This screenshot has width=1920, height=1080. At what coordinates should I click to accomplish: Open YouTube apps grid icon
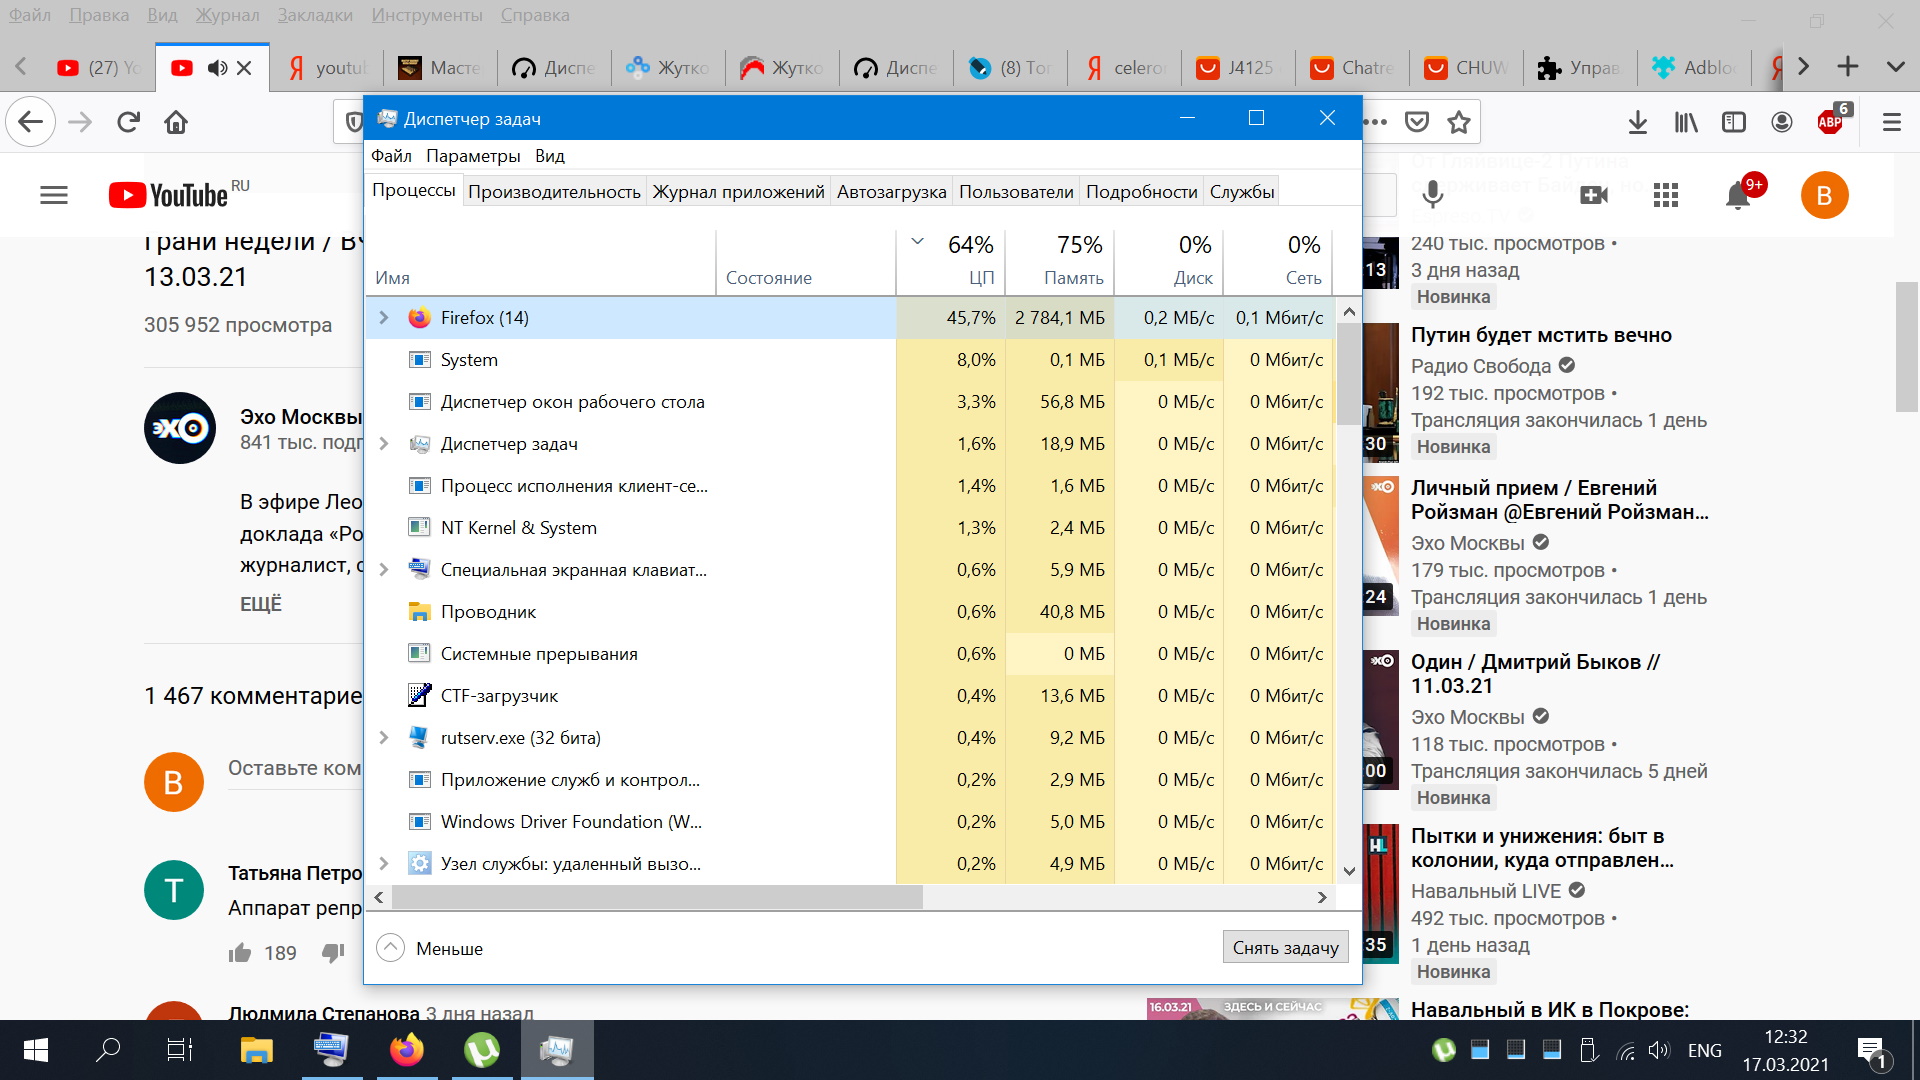coord(1666,196)
